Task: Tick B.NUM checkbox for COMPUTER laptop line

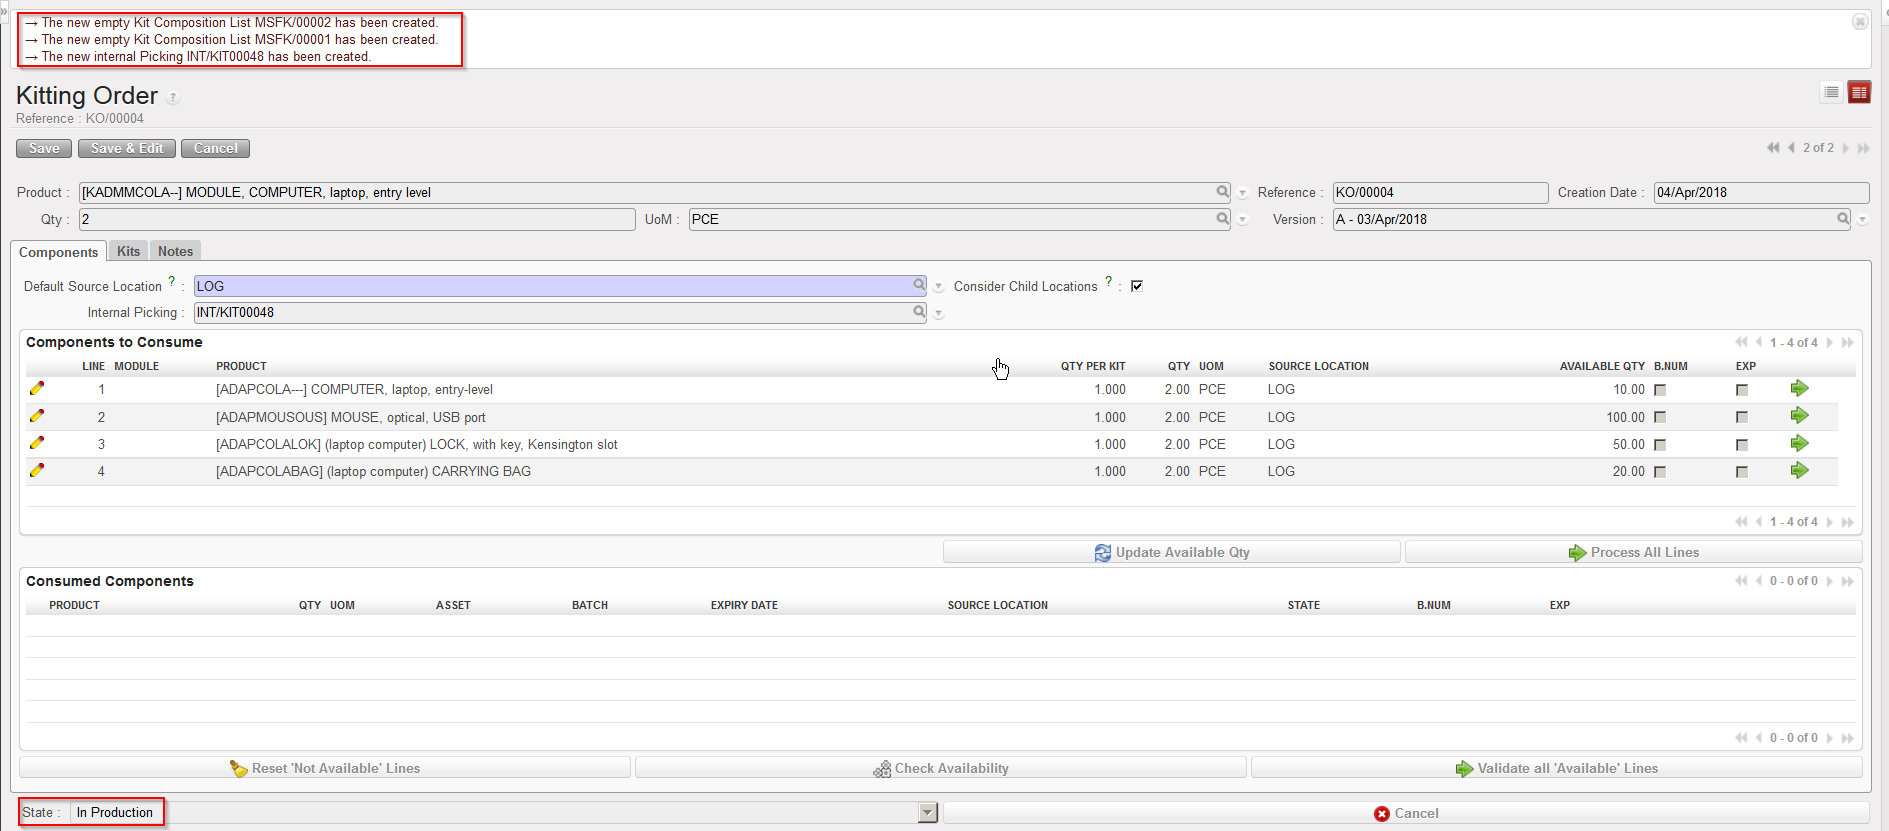Action: (1660, 390)
